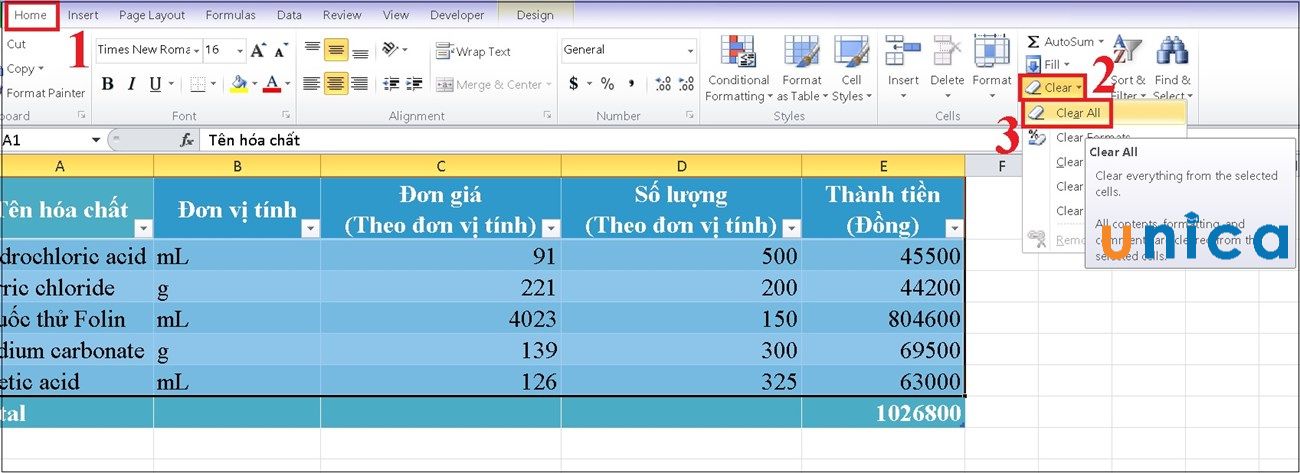Image resolution: width=1300 pixels, height=473 pixels.
Task: Click the Cut button
Action: click(17, 44)
